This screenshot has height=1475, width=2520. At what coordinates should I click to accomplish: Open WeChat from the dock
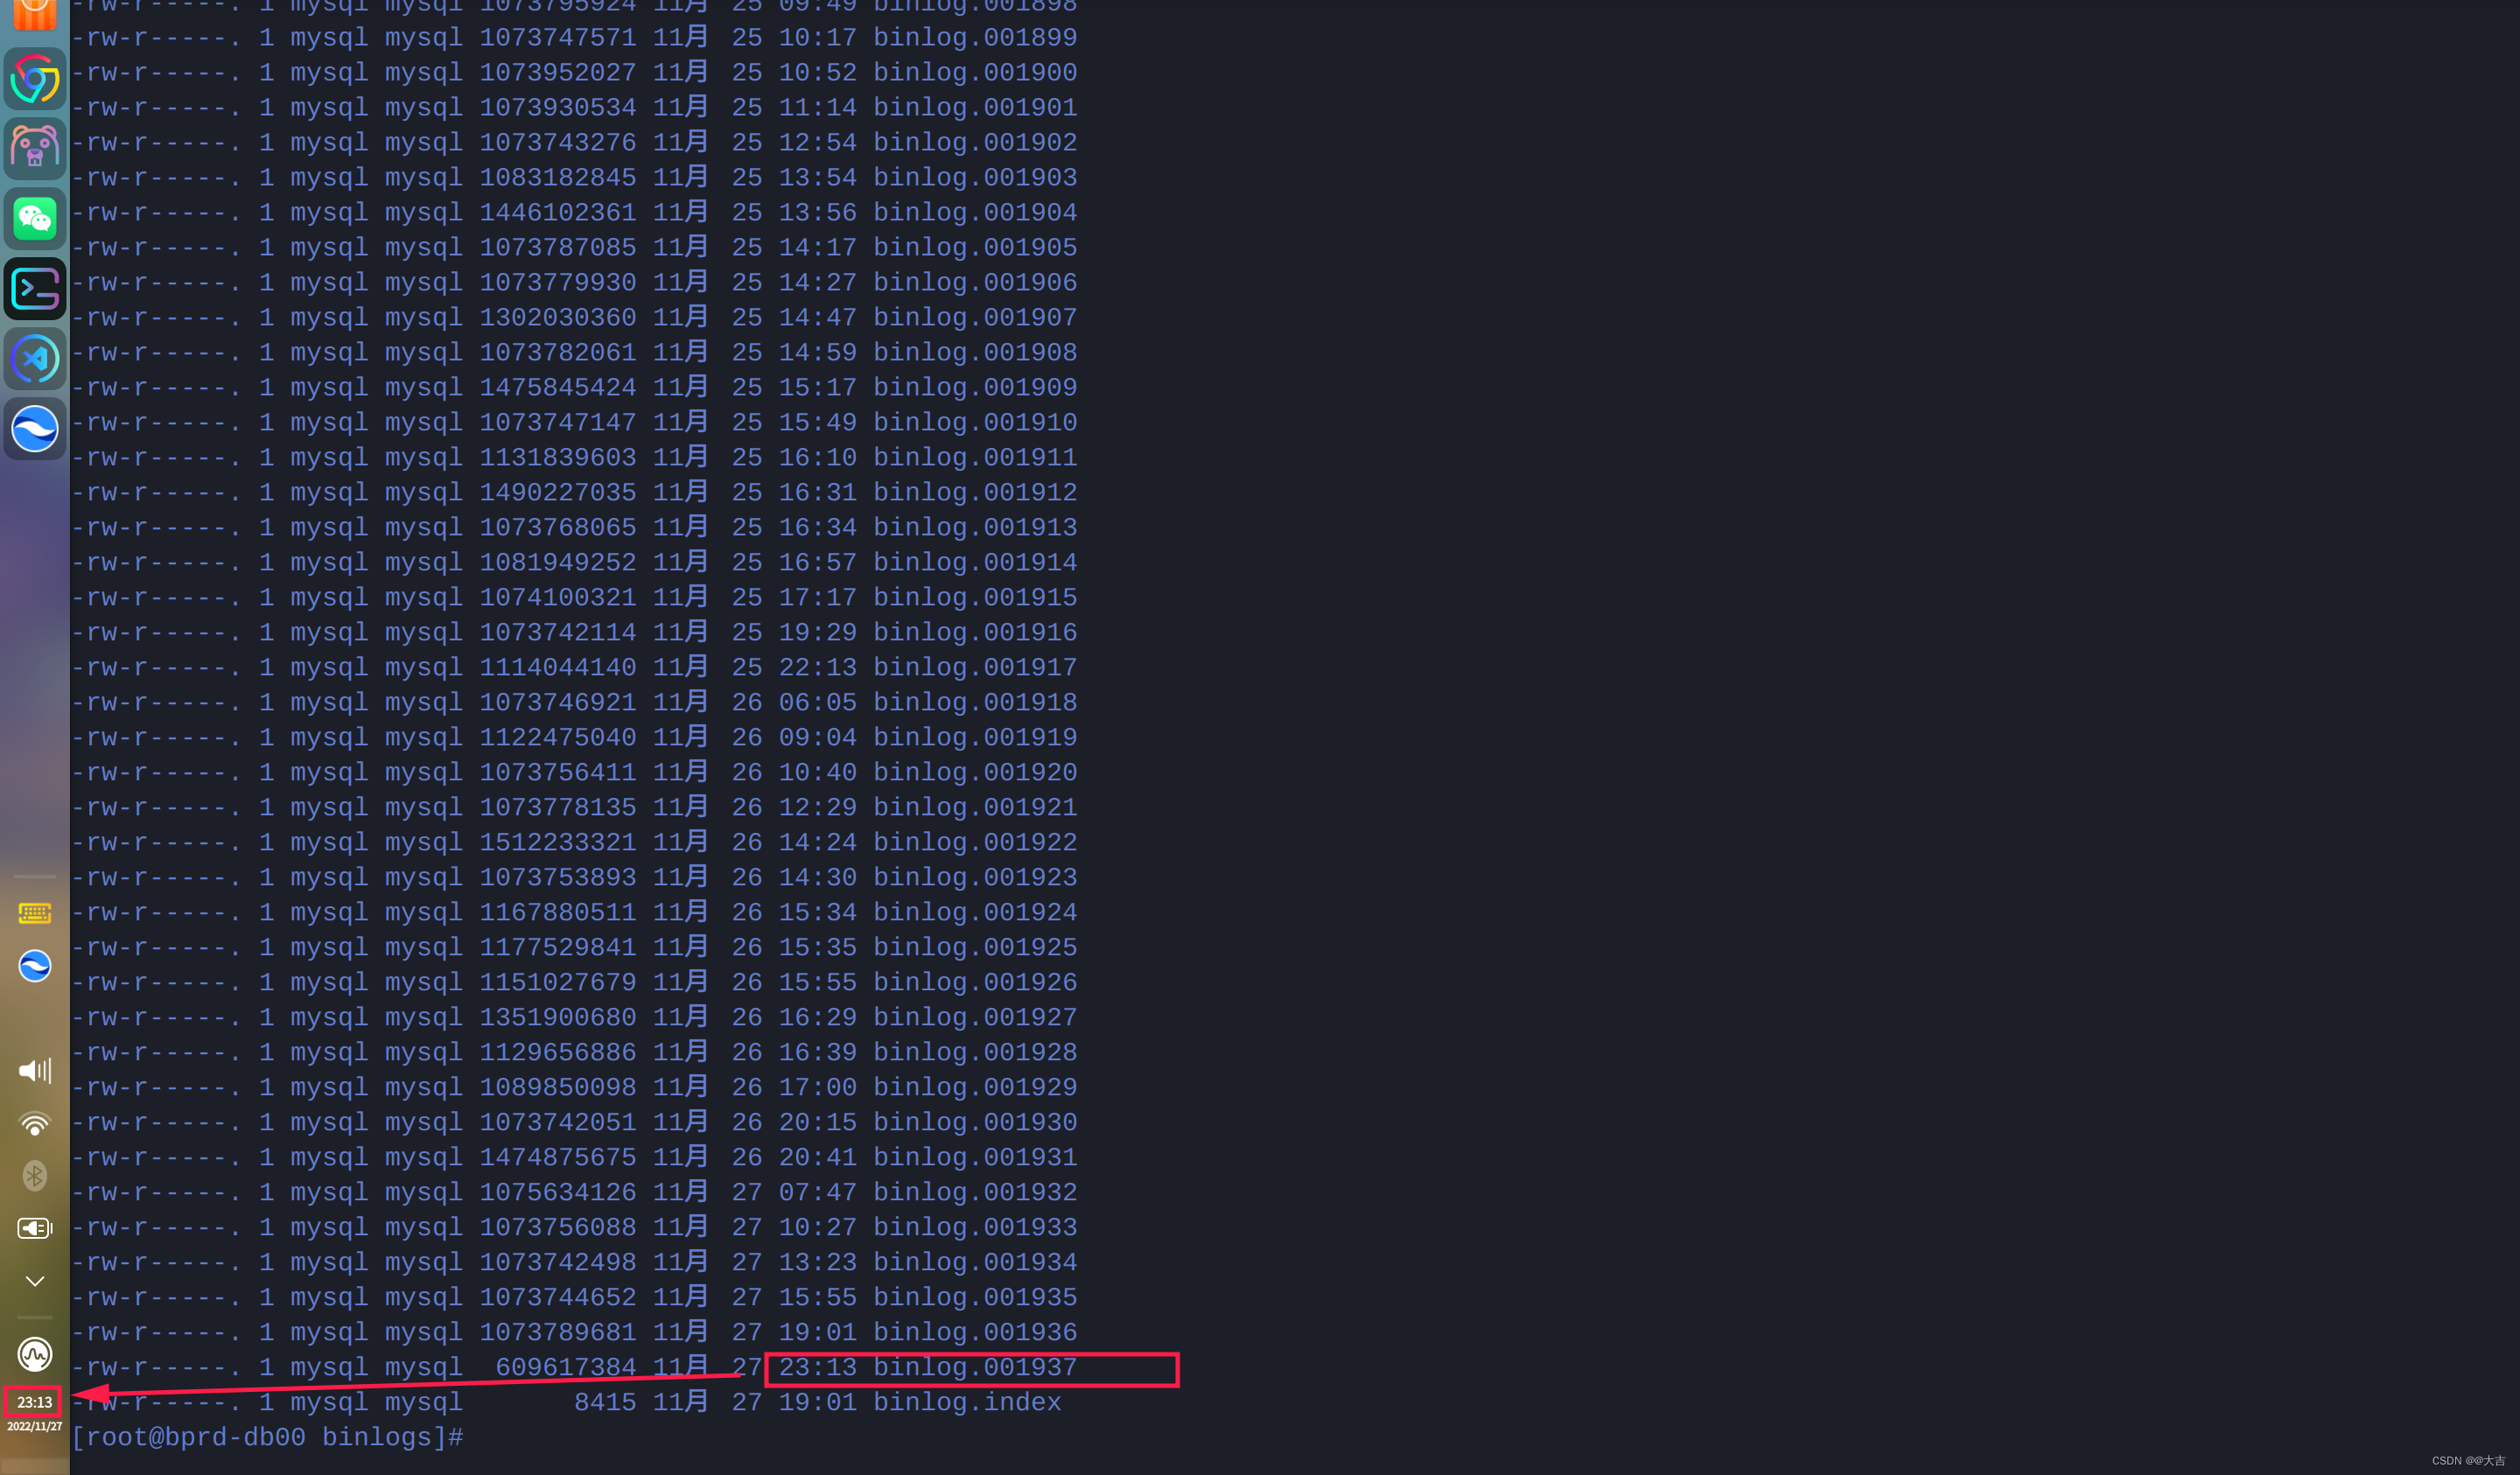35,218
